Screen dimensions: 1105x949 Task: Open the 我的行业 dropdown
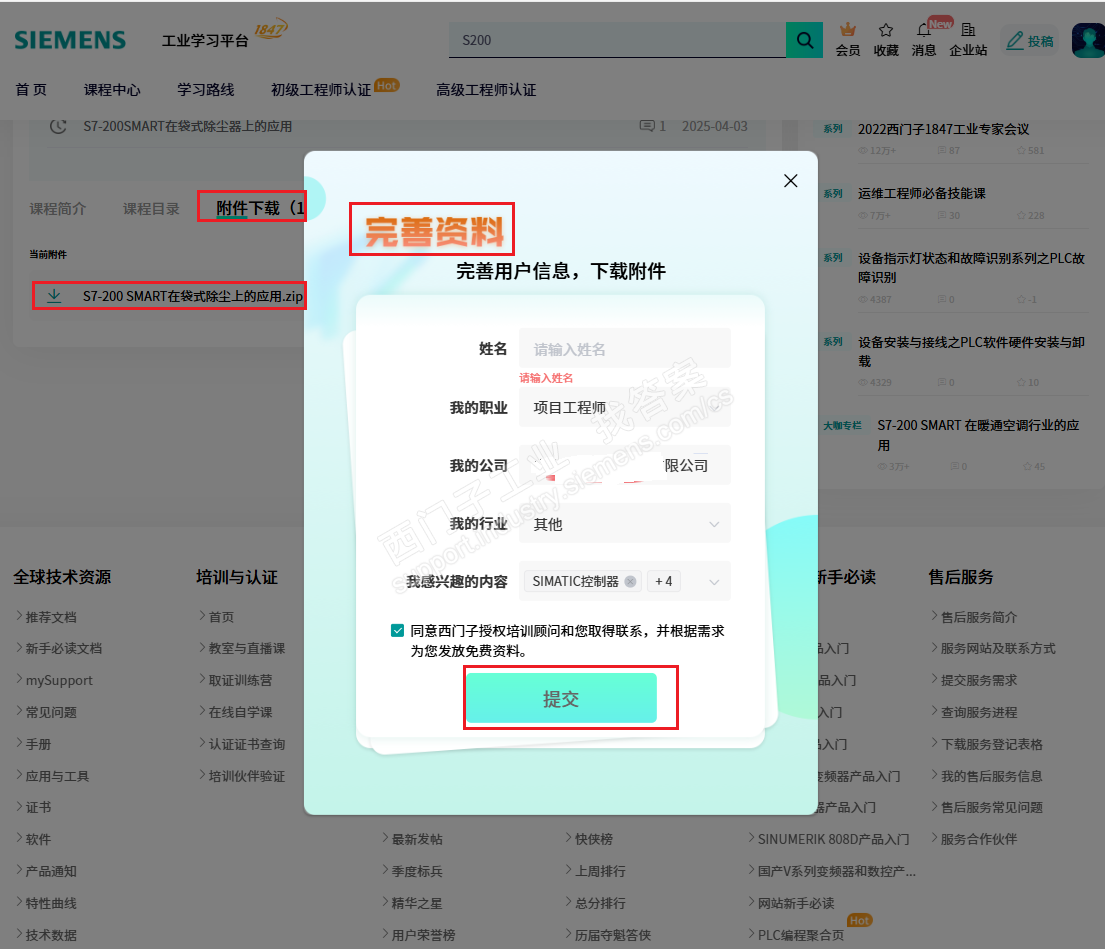(x=624, y=523)
